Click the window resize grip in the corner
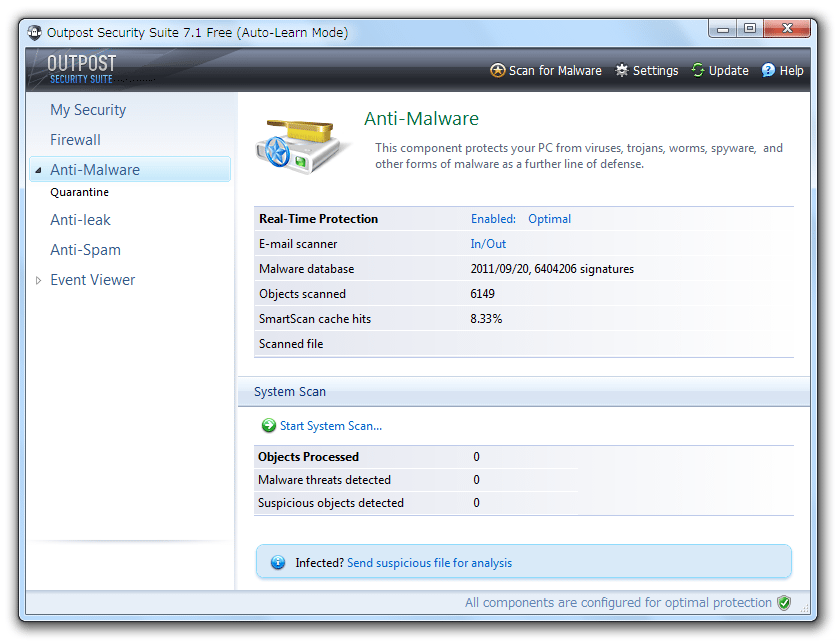 (804, 608)
